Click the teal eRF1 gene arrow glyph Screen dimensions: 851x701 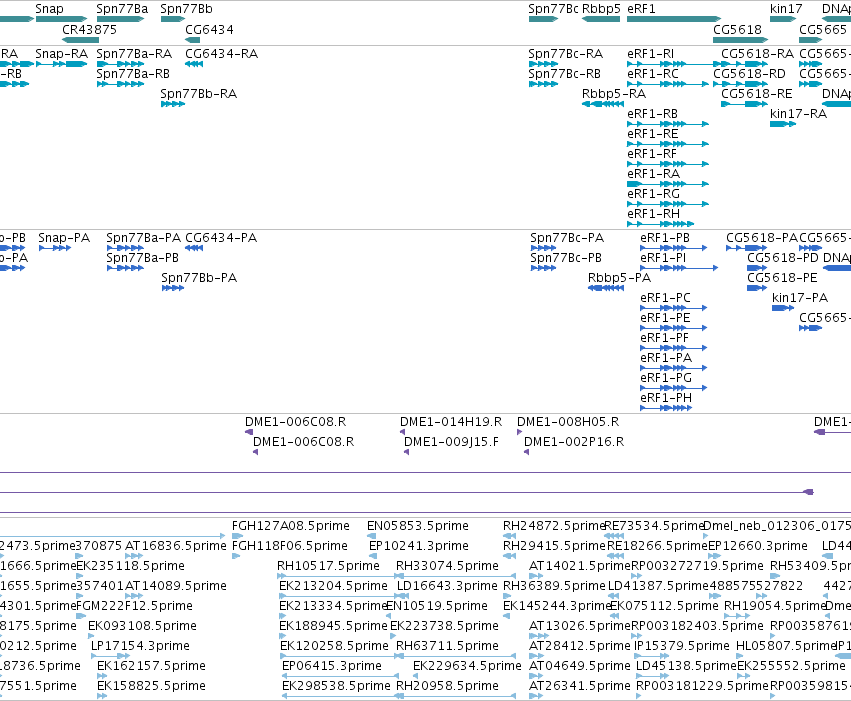tap(674, 19)
